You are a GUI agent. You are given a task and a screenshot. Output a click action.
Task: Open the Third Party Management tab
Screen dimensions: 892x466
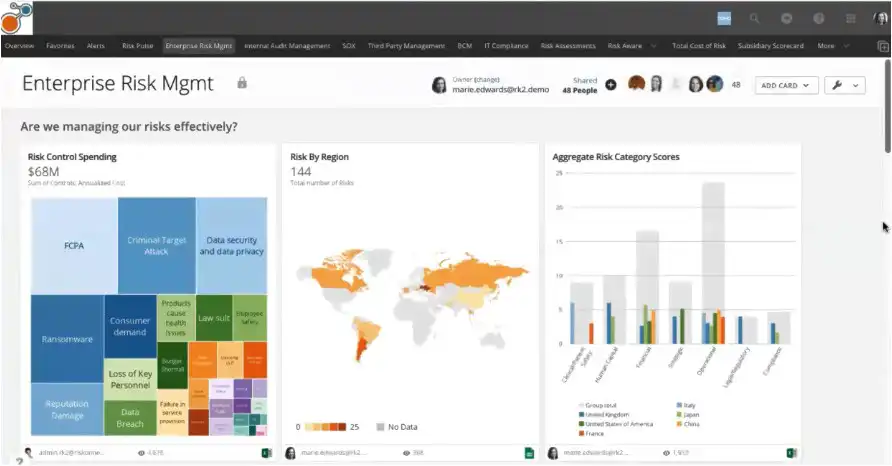coord(406,46)
